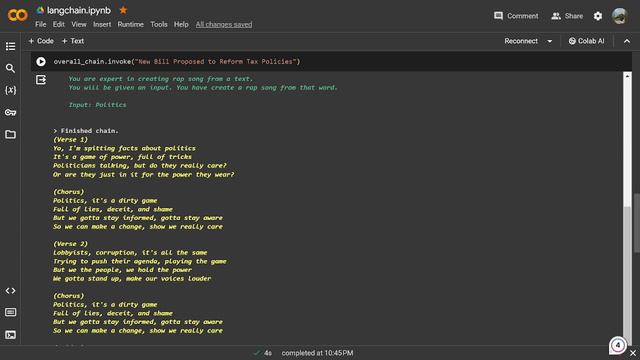Viewport: 640px width, 360px height.
Task: Click the '> Finished chain.' output line
Action: (86, 131)
